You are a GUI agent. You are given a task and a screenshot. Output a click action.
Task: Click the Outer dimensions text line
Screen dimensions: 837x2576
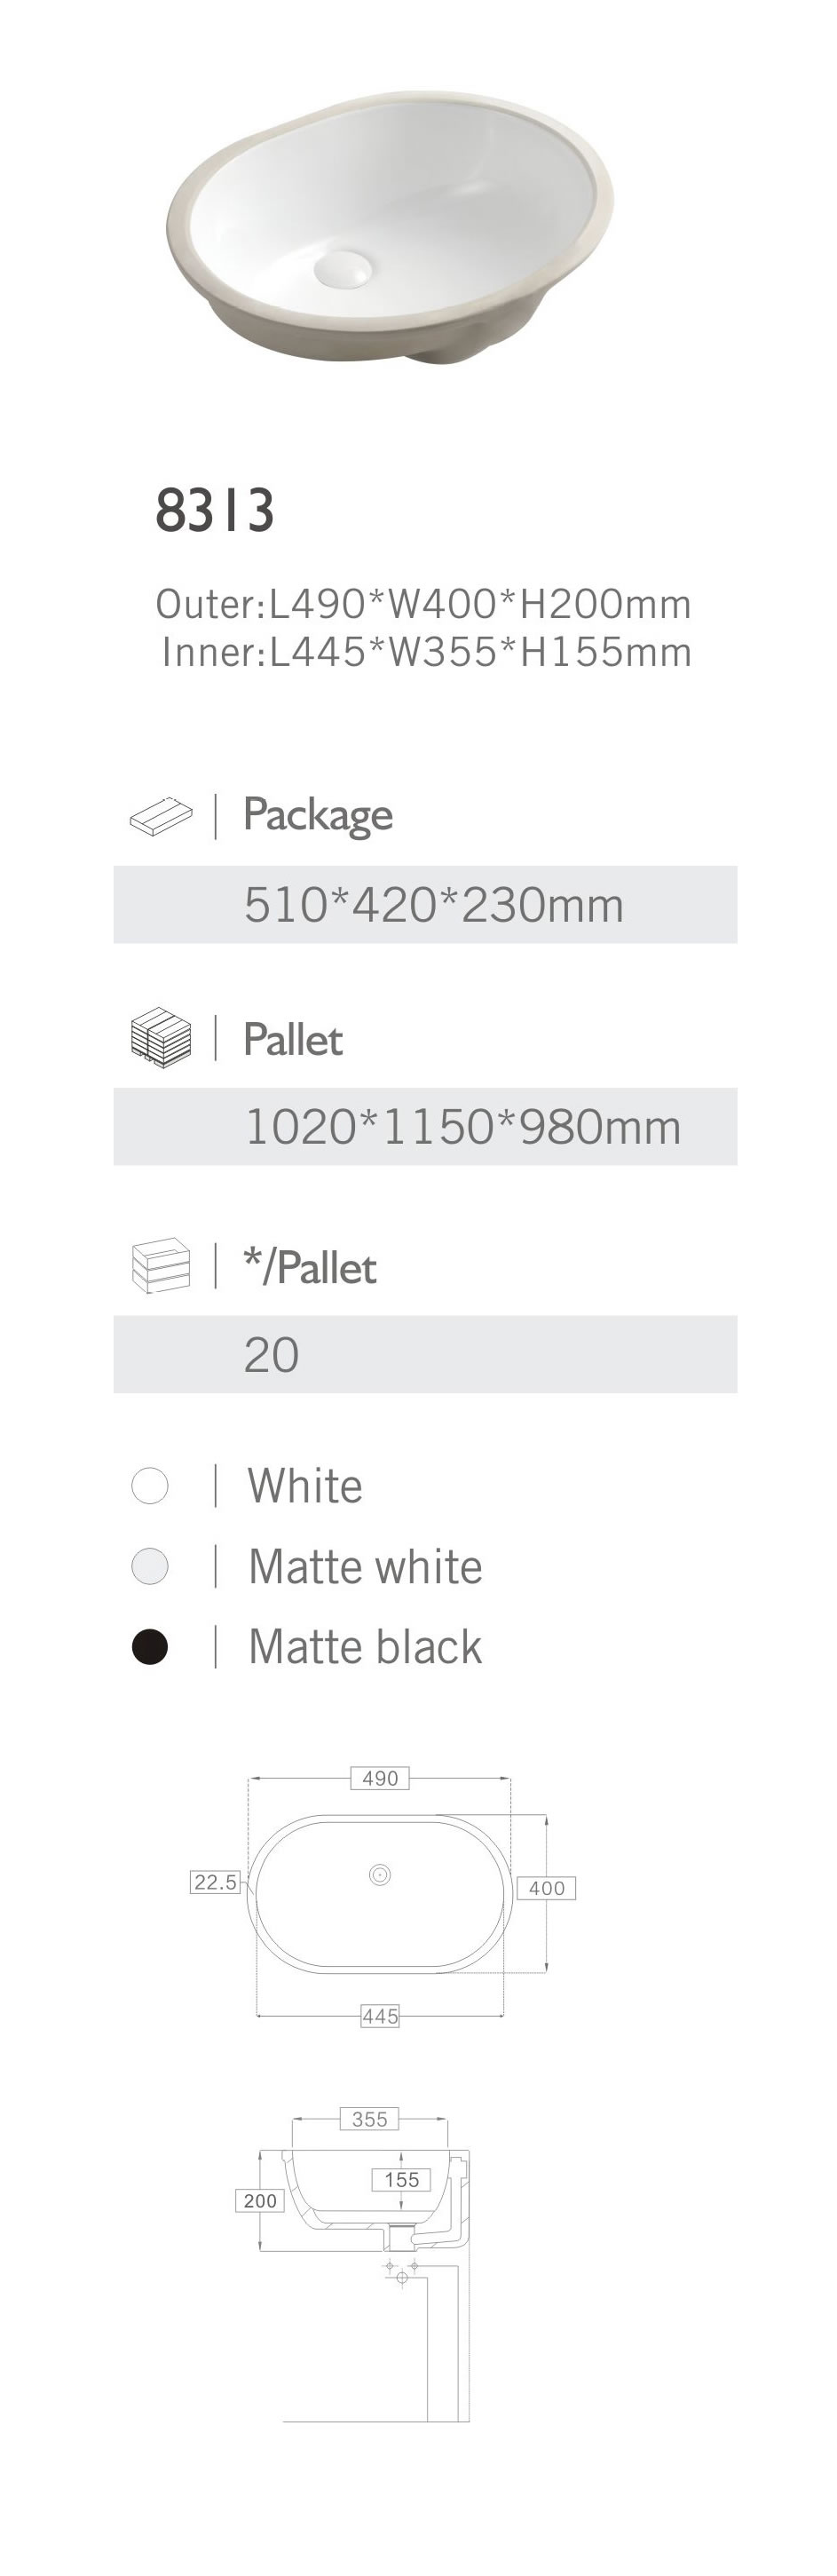click(x=424, y=604)
